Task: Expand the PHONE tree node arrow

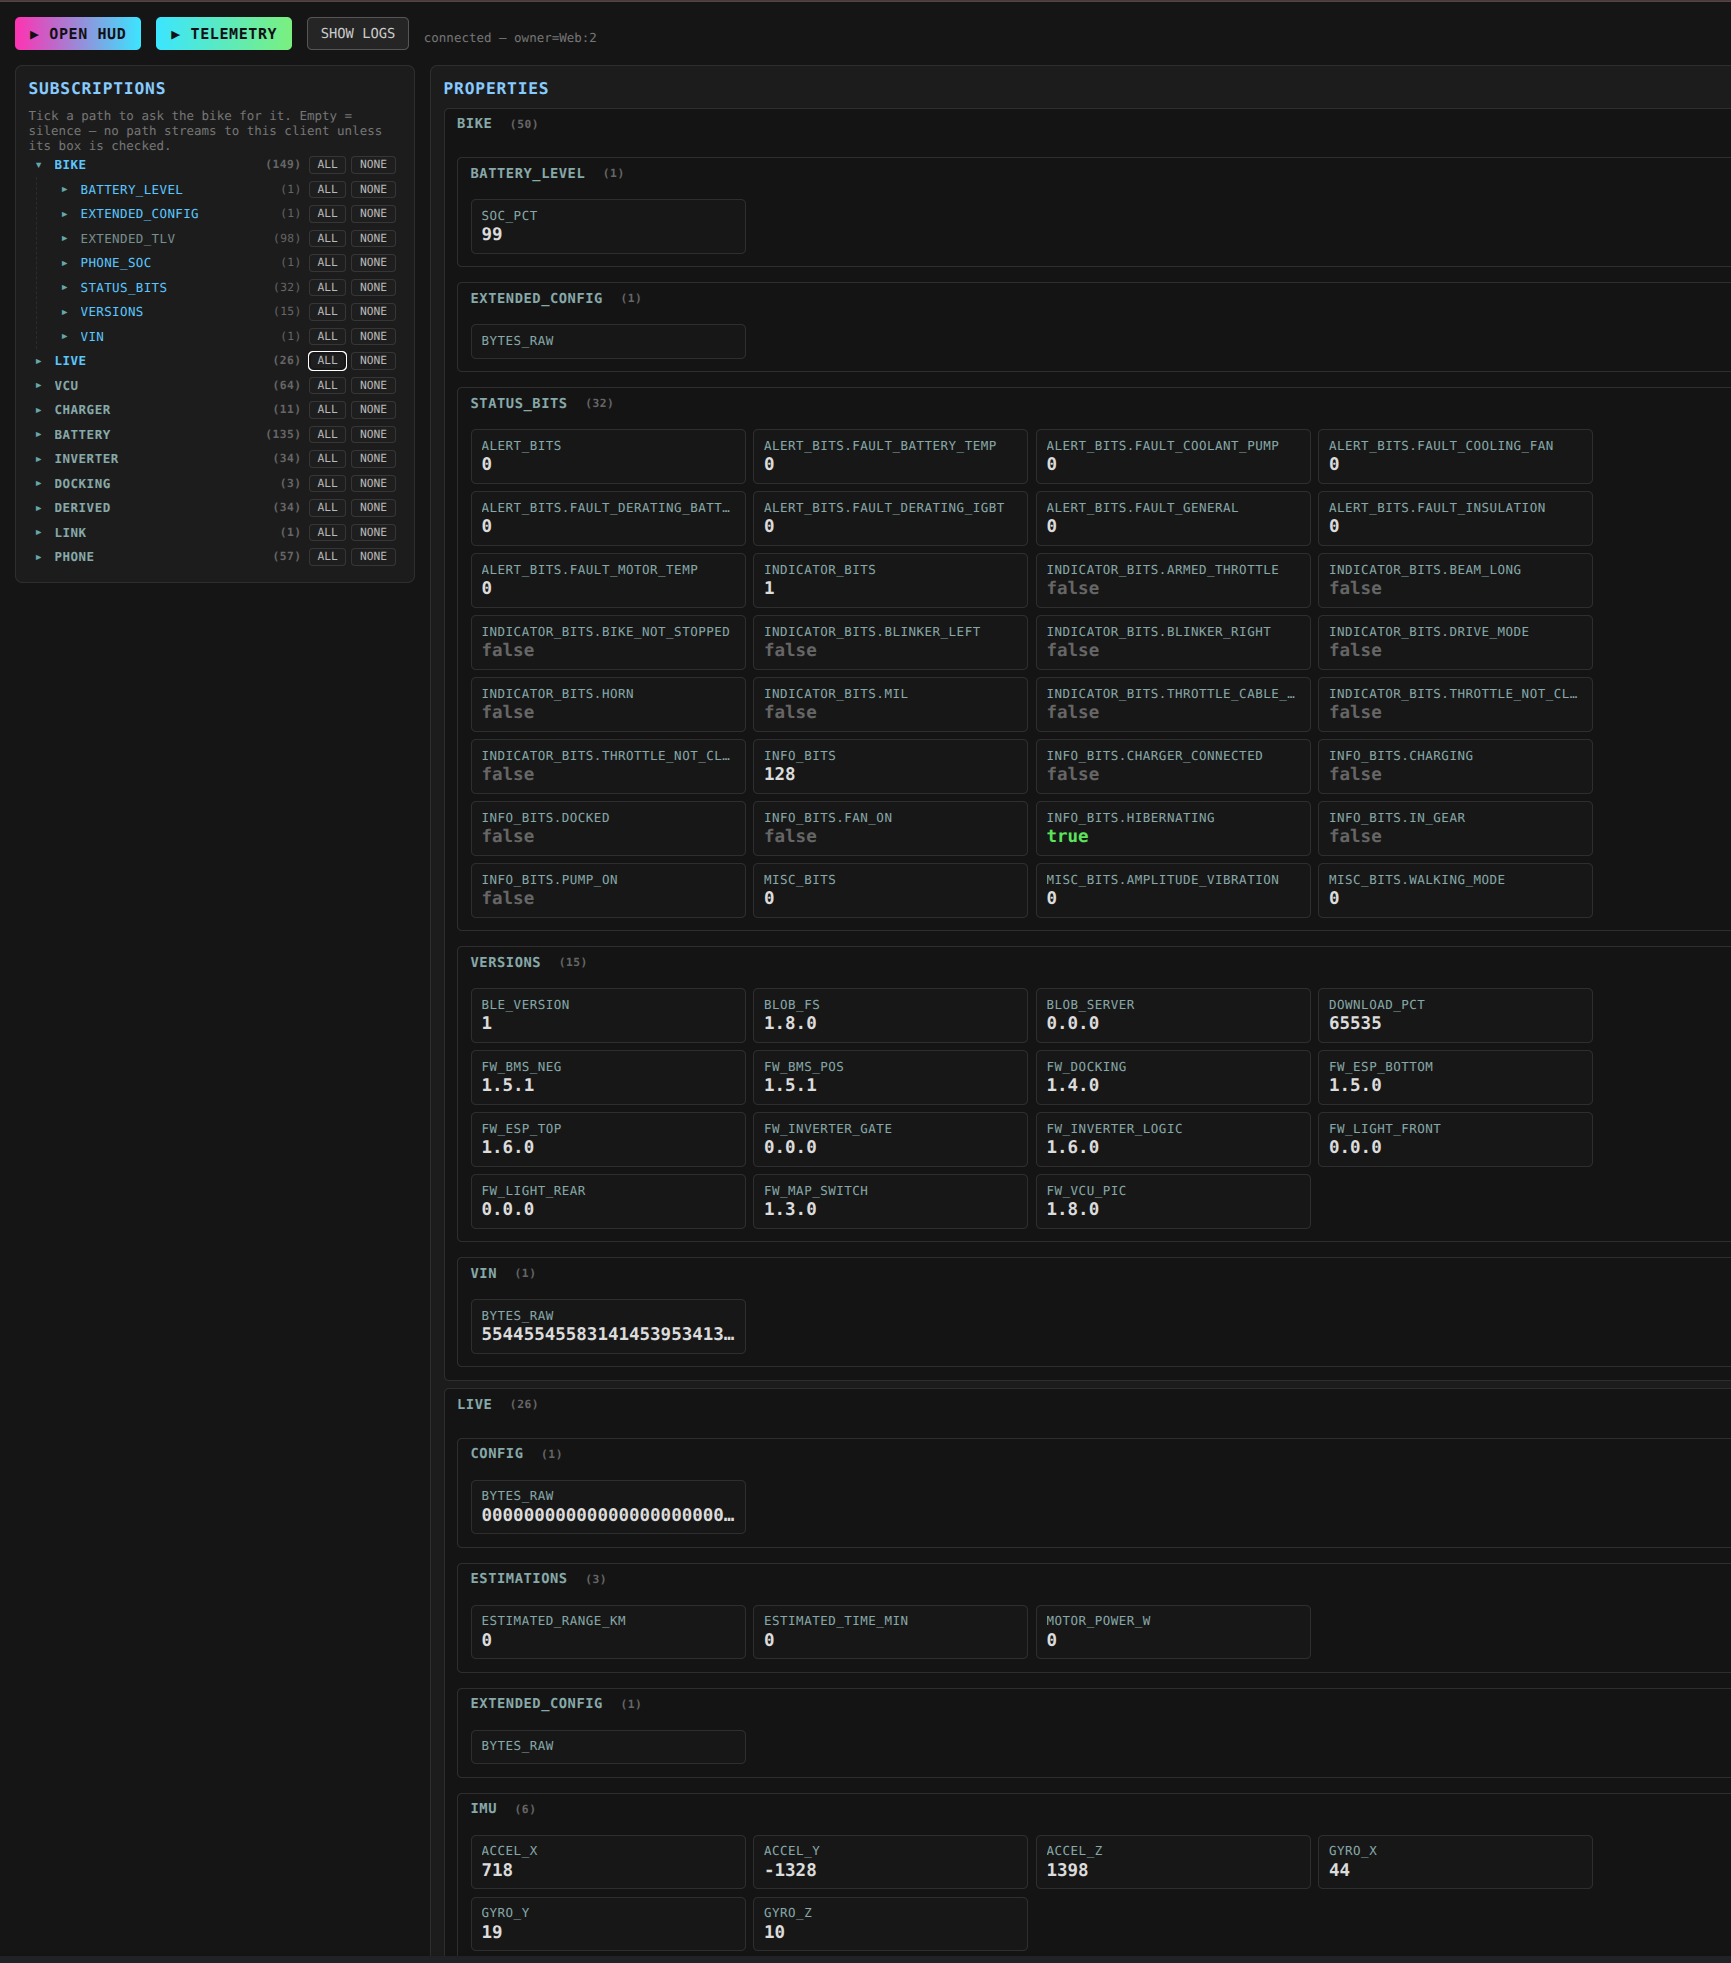Action: pos(39,557)
